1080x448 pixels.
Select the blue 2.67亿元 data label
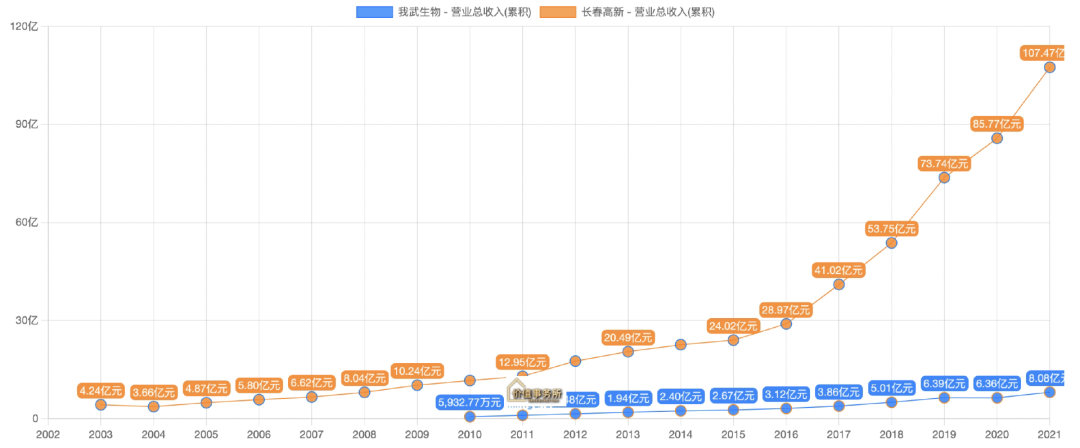pos(733,396)
